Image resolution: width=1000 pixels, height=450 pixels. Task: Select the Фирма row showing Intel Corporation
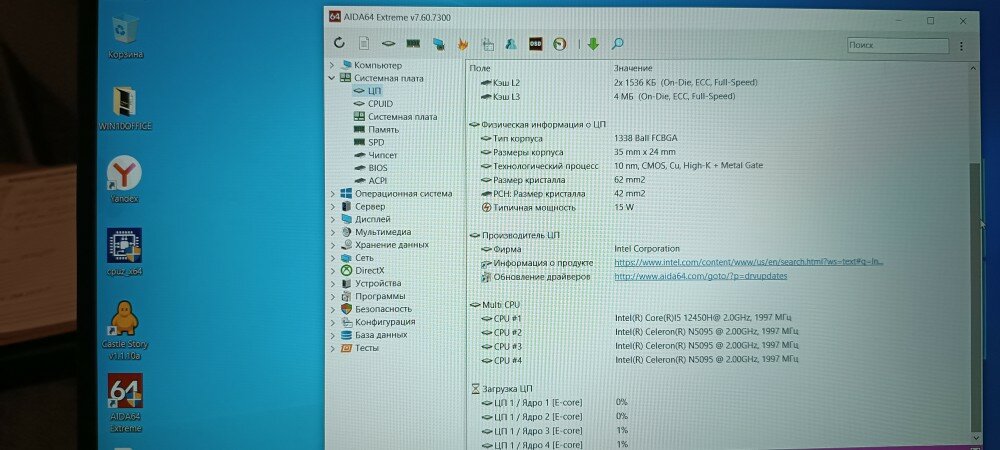point(582,249)
